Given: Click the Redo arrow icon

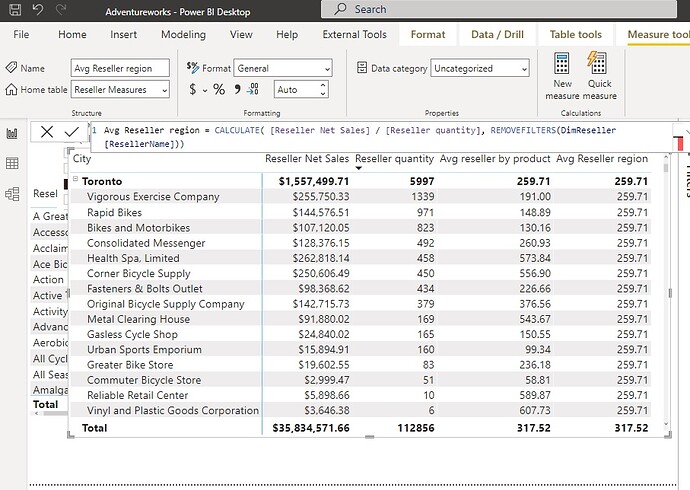Looking at the screenshot, I should tap(61, 10).
